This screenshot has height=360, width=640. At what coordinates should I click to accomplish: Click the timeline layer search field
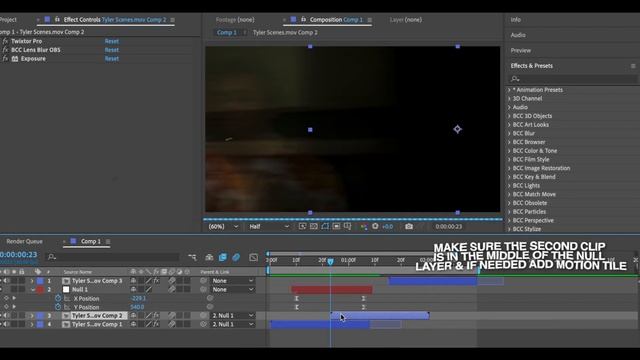[113, 257]
